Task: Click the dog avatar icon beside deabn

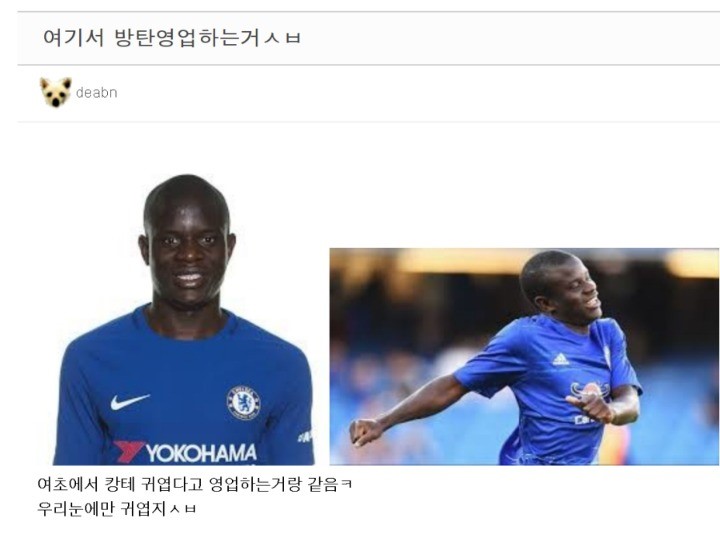Action: pos(56,92)
